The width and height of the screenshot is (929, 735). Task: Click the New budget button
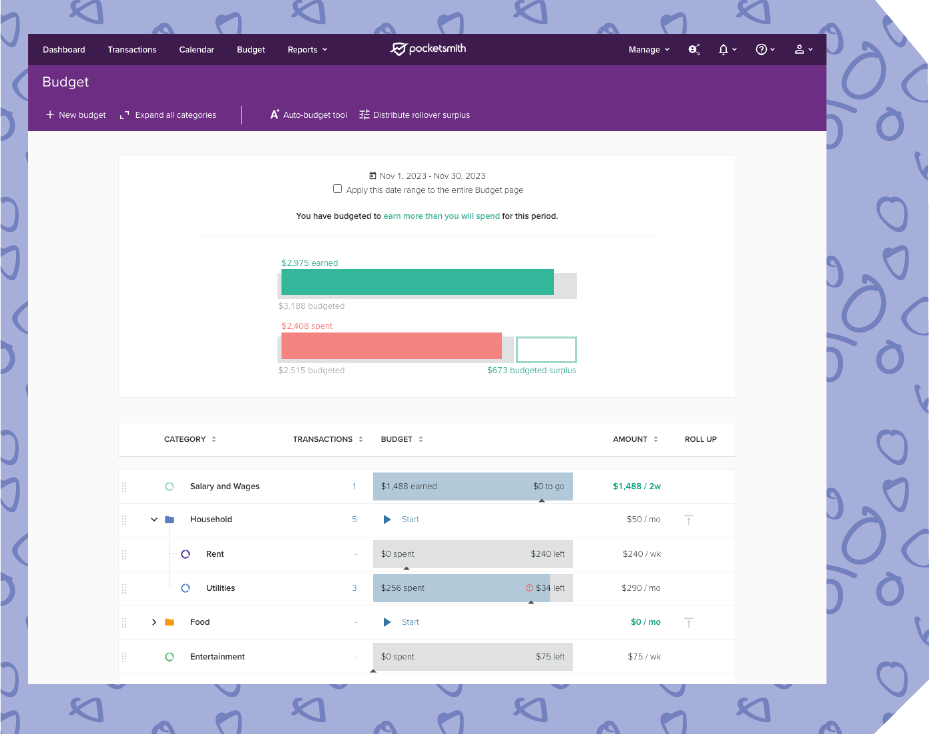tap(75, 115)
